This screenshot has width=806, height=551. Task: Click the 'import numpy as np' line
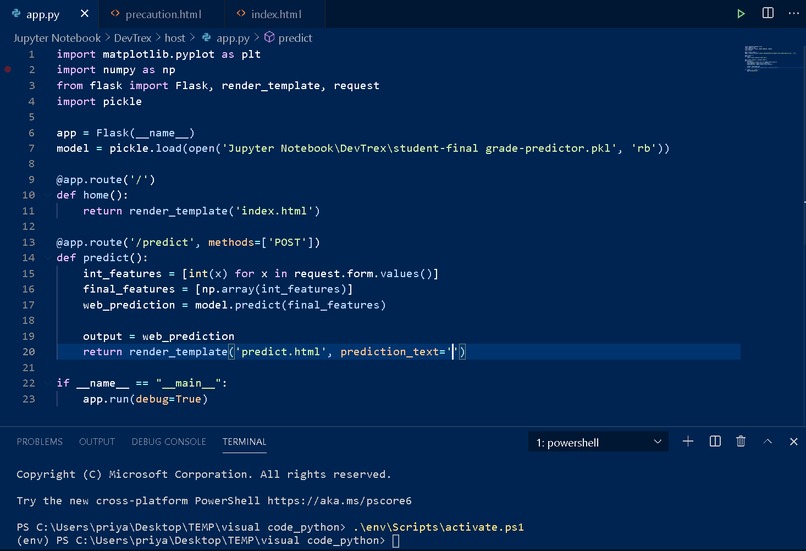point(116,69)
